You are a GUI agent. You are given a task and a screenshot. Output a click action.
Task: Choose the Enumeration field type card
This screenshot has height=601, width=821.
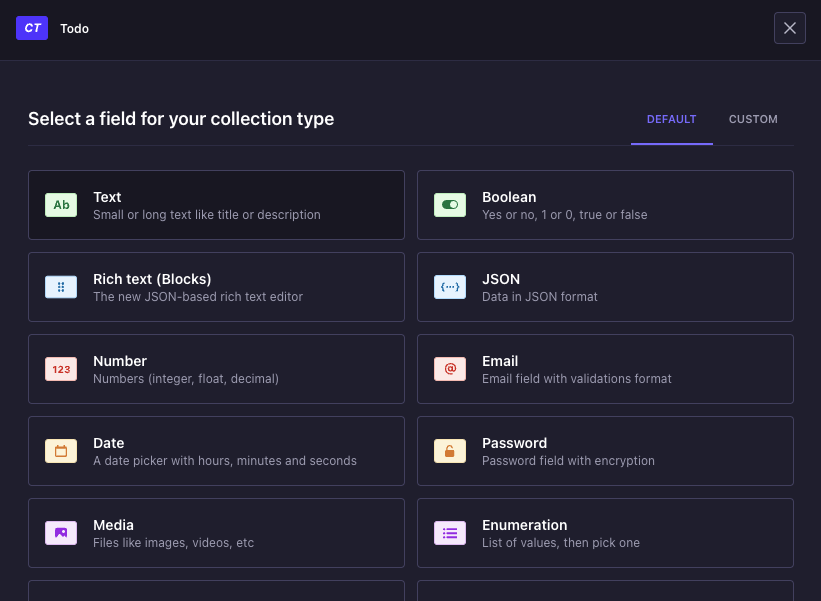[x=605, y=533]
